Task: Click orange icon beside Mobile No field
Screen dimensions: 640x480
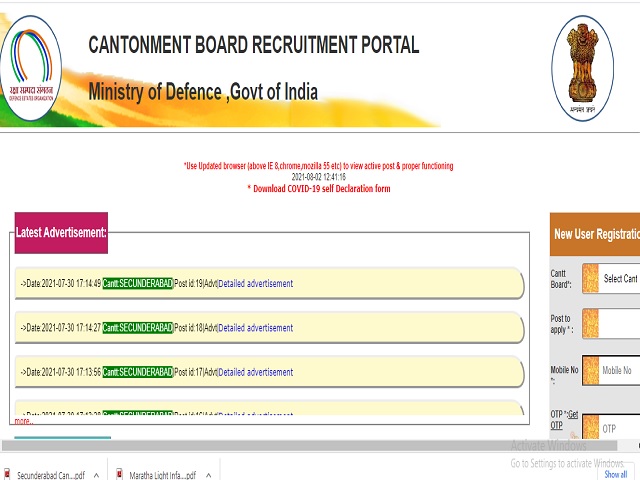Action: (x=590, y=370)
